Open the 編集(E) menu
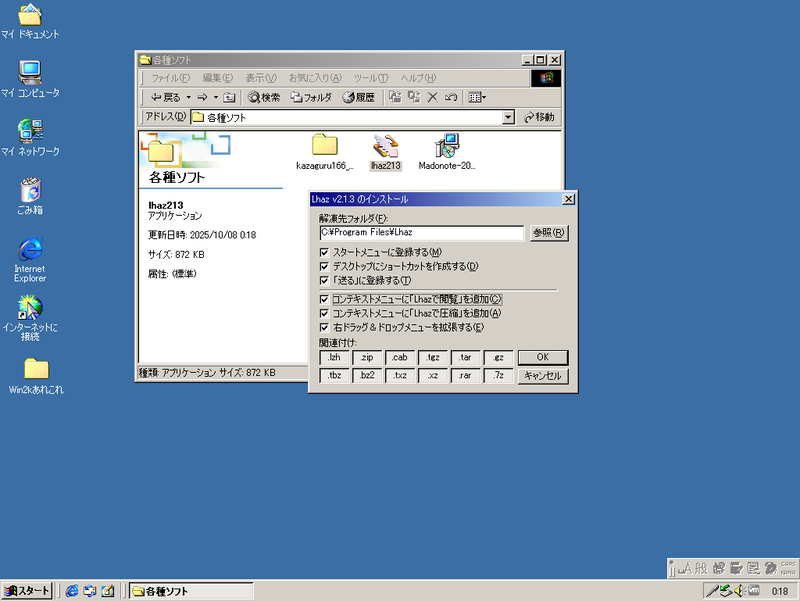Screen dimensions: 800x601 click(x=218, y=78)
